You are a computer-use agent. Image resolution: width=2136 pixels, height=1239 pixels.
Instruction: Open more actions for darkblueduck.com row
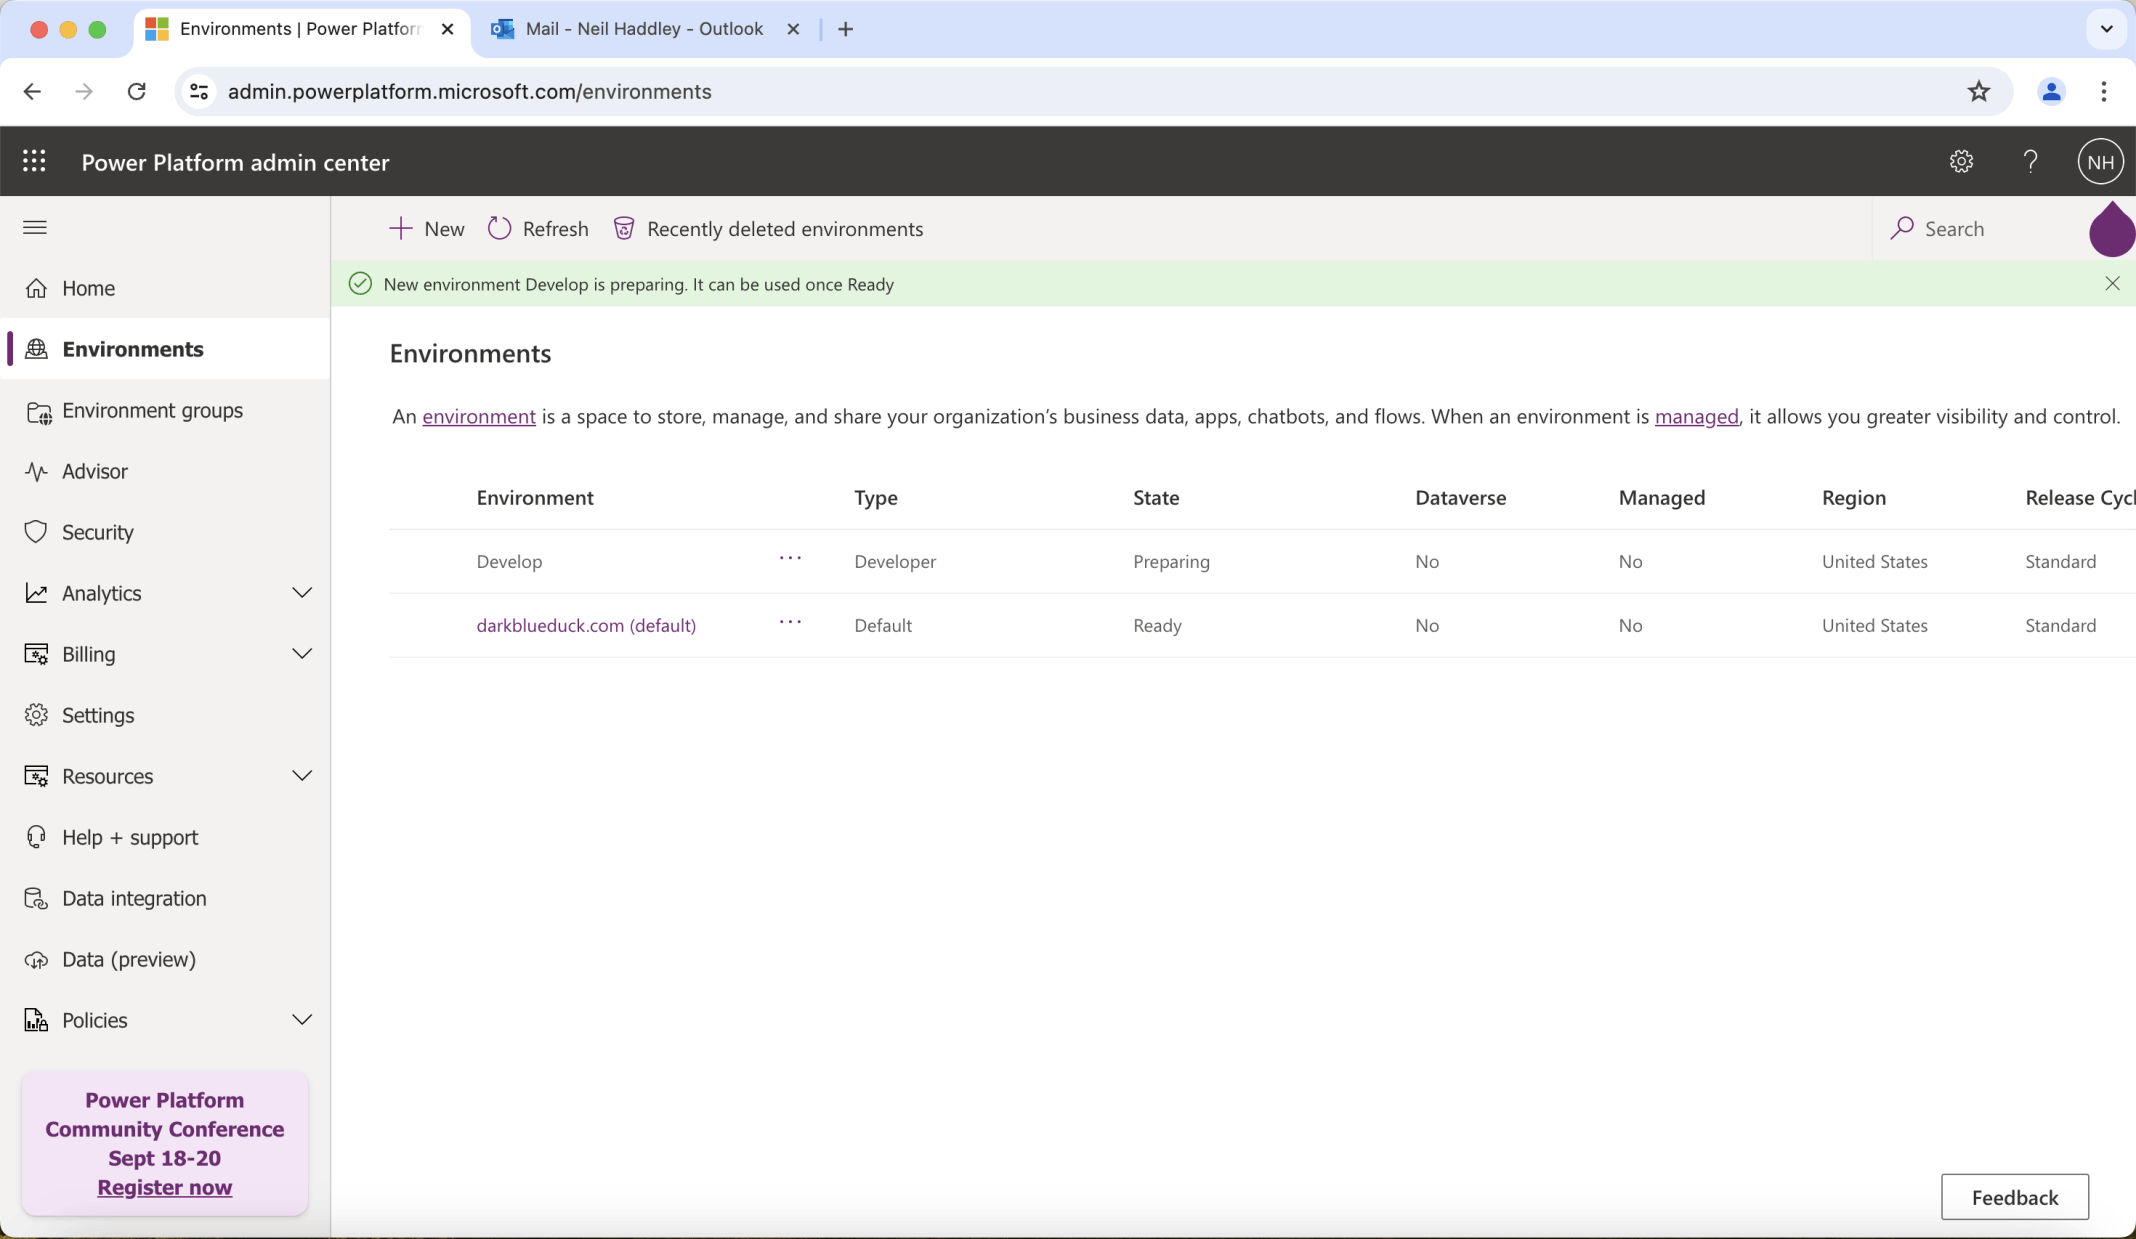[x=790, y=622]
